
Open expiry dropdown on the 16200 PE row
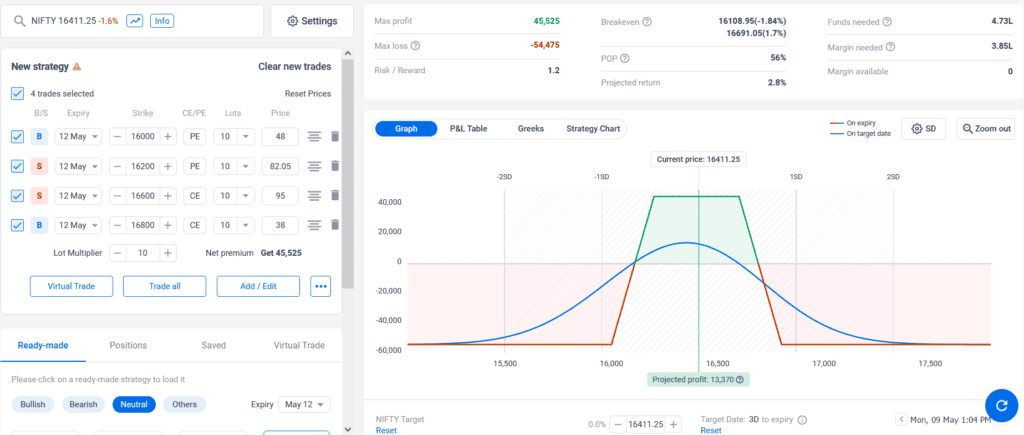tap(78, 166)
